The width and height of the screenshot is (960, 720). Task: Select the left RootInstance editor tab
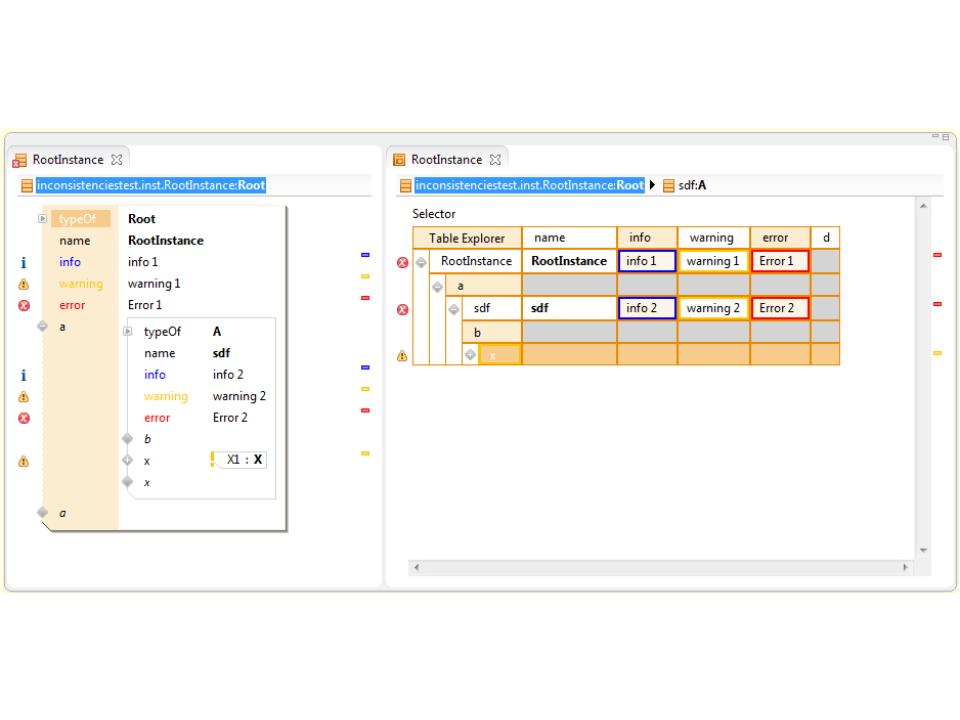coord(67,160)
